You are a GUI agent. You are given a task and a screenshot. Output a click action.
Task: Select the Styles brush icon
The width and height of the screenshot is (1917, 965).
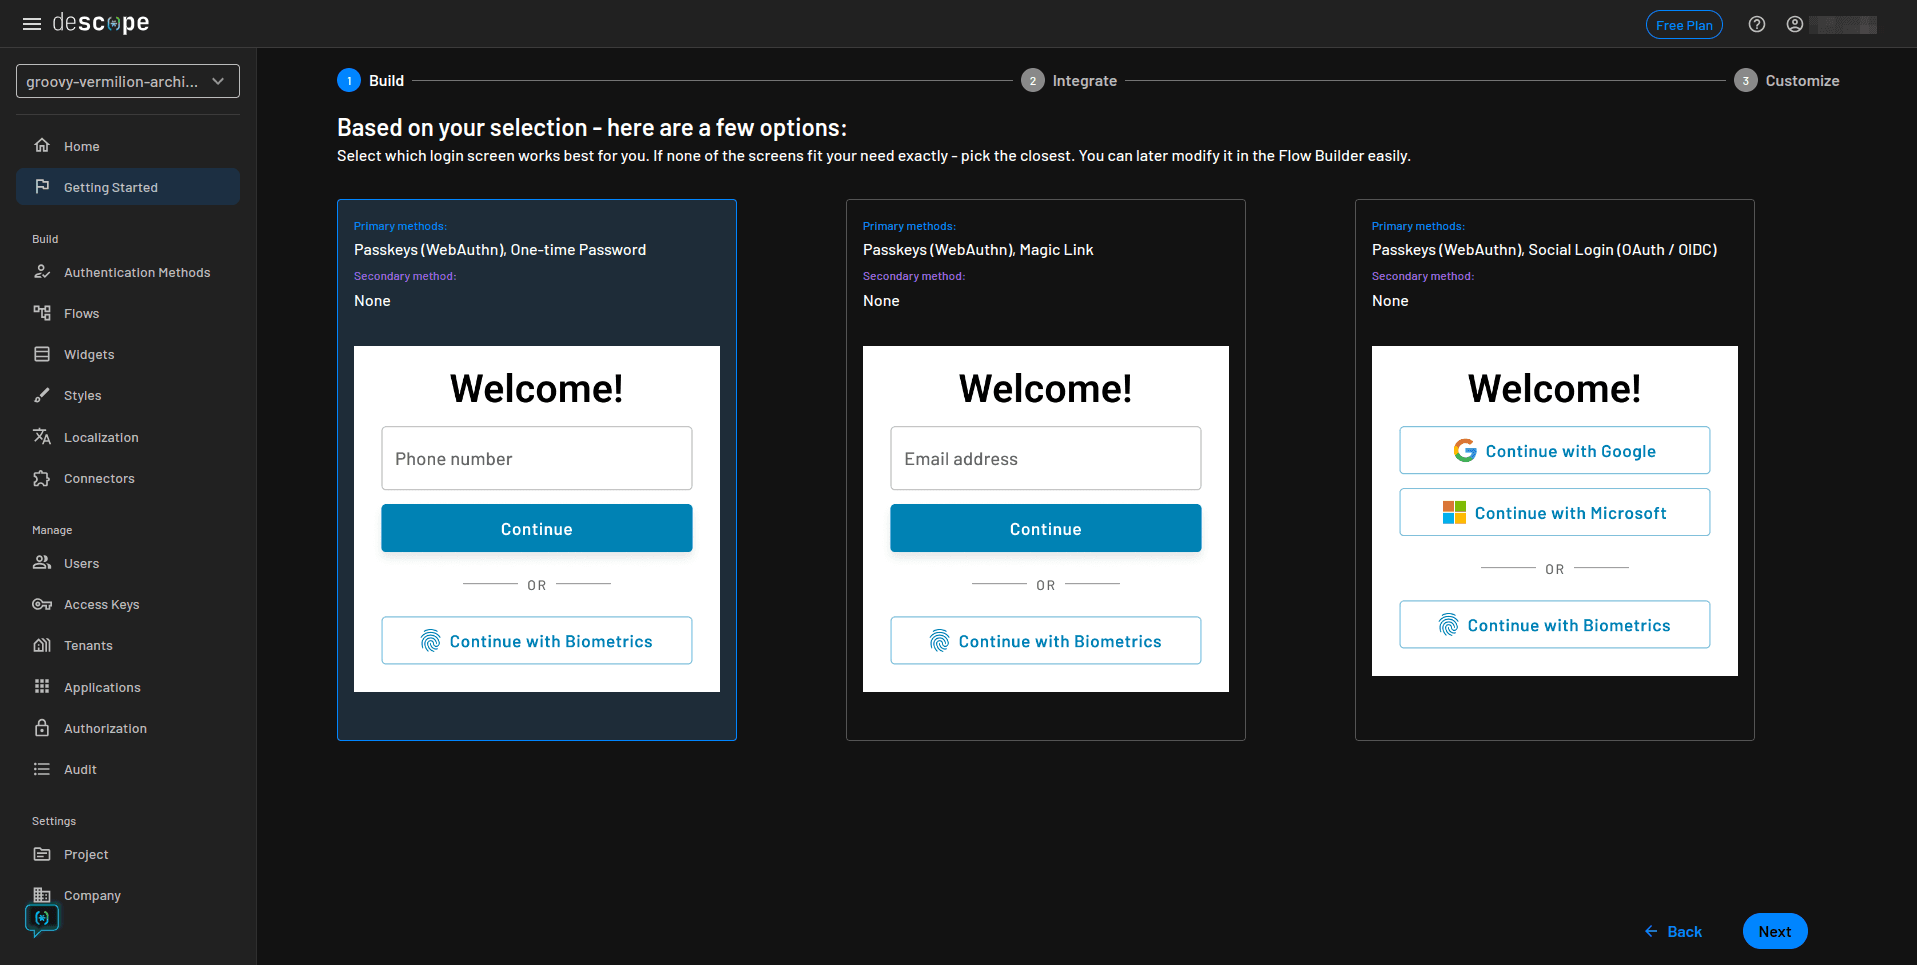coord(41,395)
